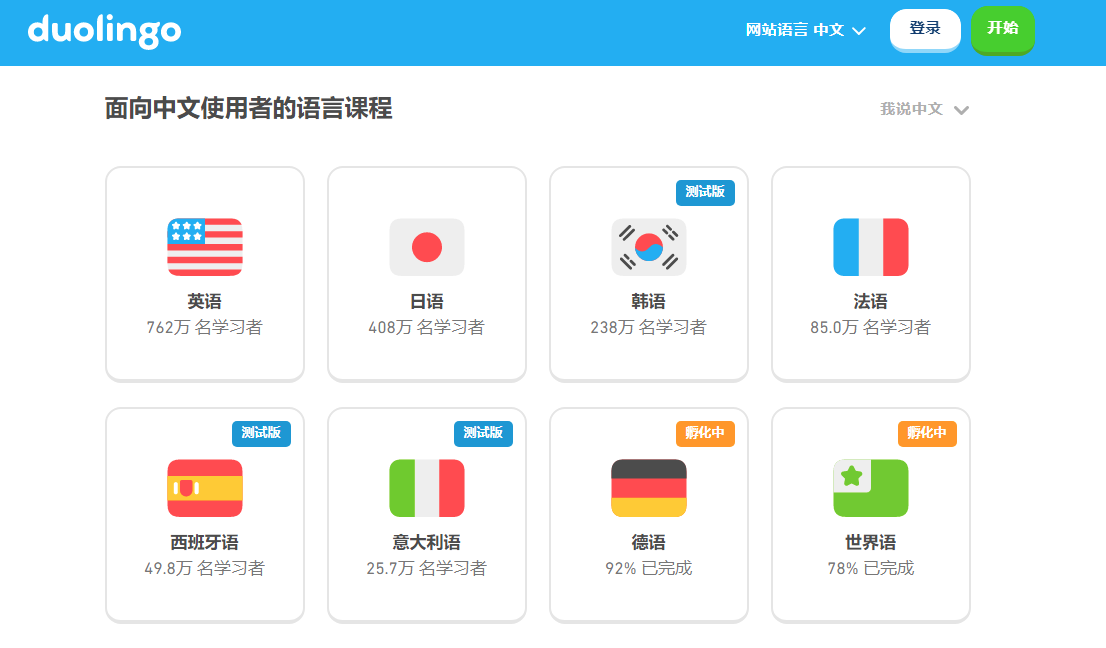
Task: Click the 英语 course title
Action: 205,302
